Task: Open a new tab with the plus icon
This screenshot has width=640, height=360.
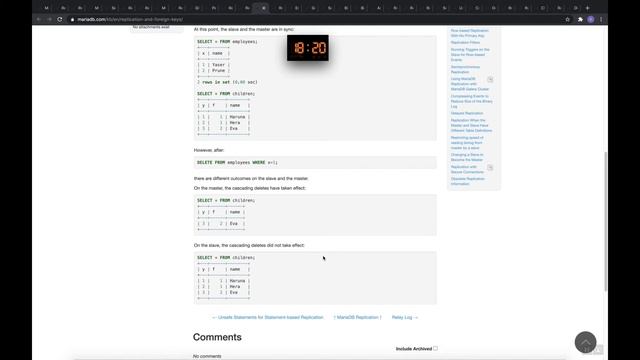Action: 587,8
